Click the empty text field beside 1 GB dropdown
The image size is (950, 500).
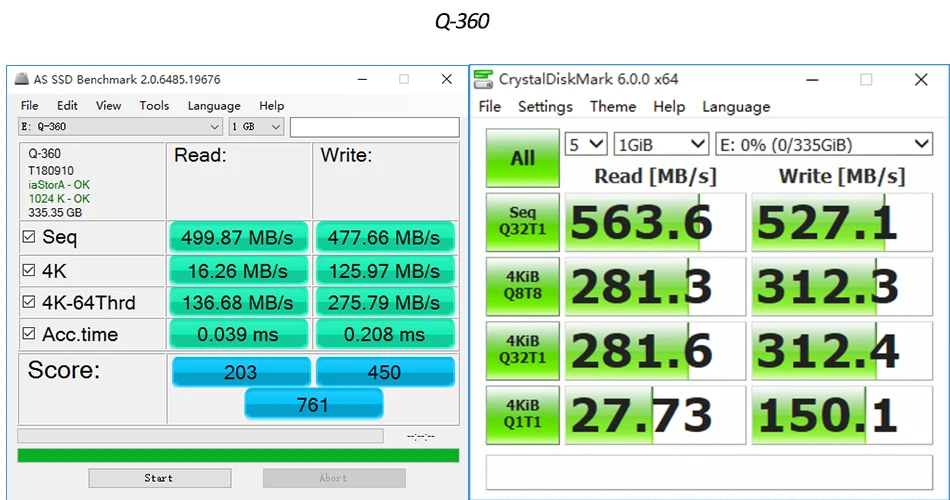374,127
